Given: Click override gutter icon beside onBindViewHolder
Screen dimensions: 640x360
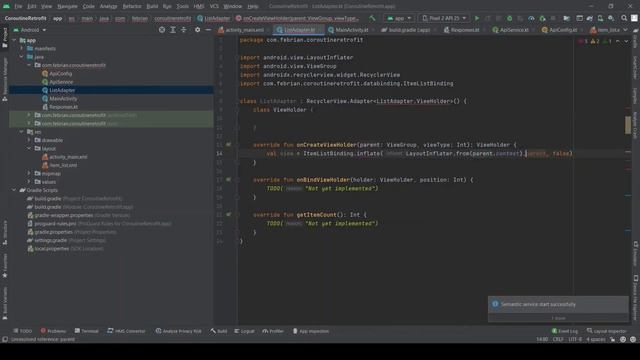Looking at the screenshot, I should click(228, 180).
